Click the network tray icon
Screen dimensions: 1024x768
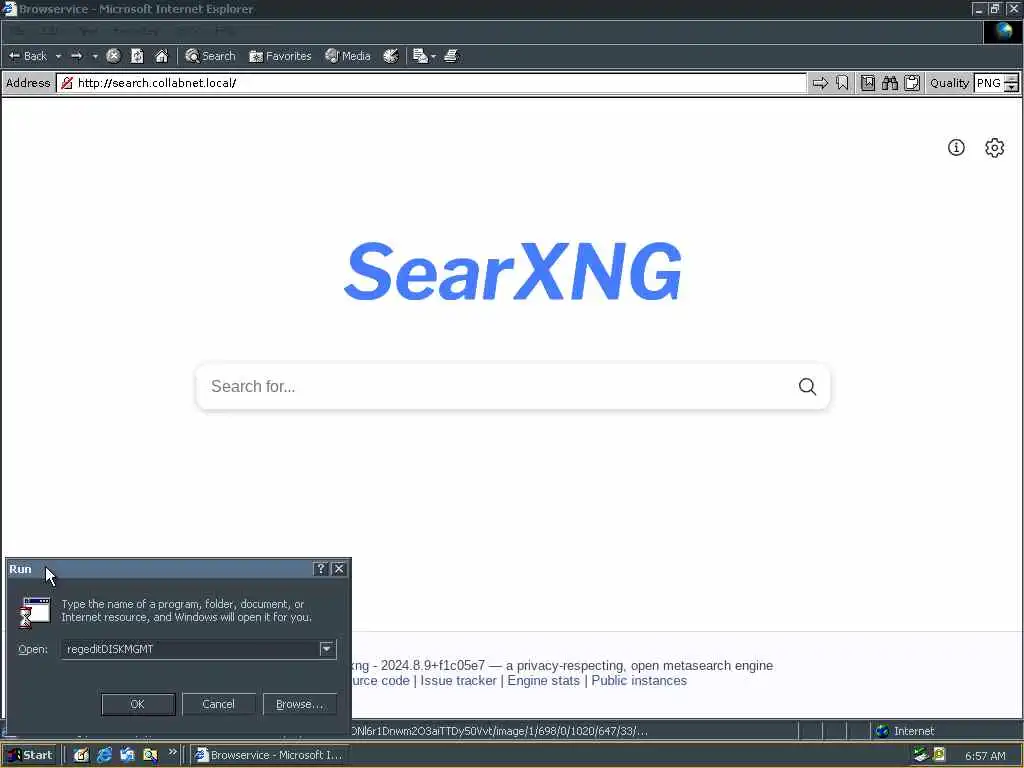click(921, 755)
